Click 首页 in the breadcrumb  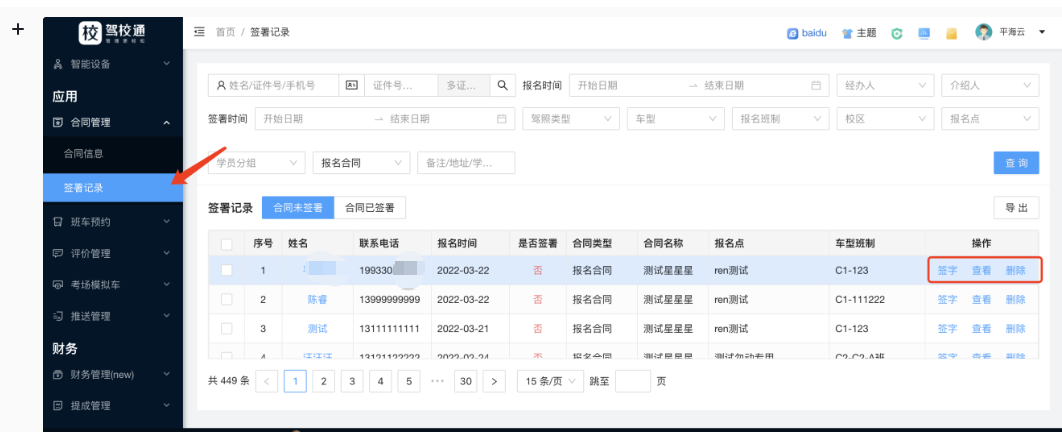(x=225, y=32)
